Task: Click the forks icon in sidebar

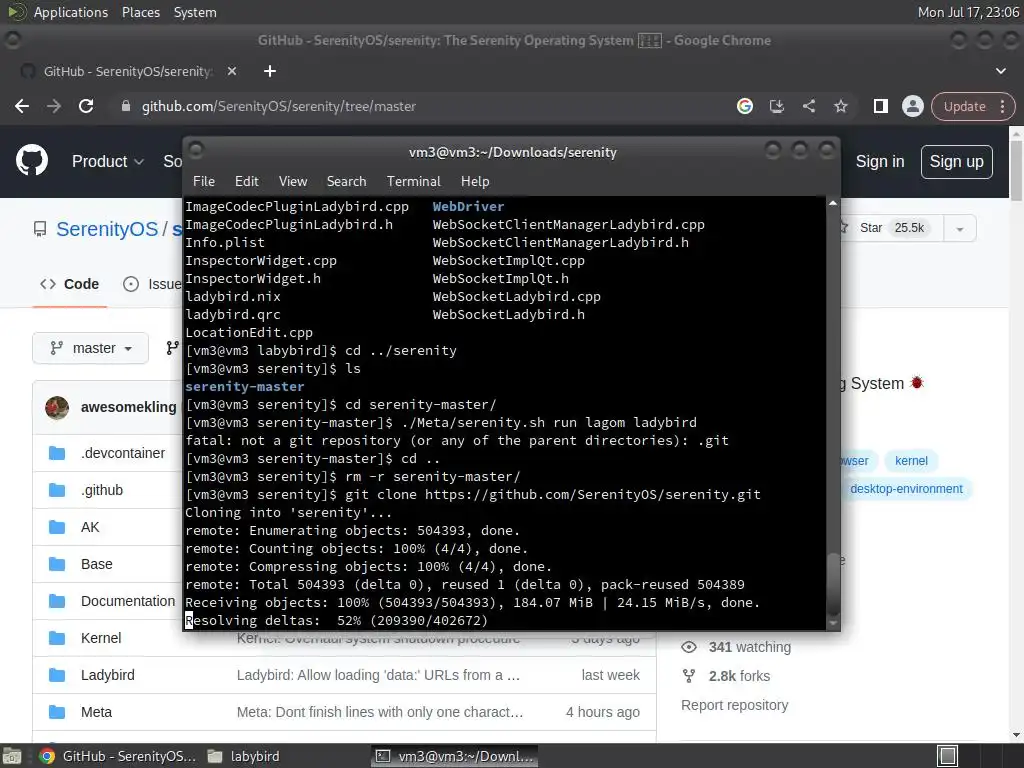Action: pos(689,676)
